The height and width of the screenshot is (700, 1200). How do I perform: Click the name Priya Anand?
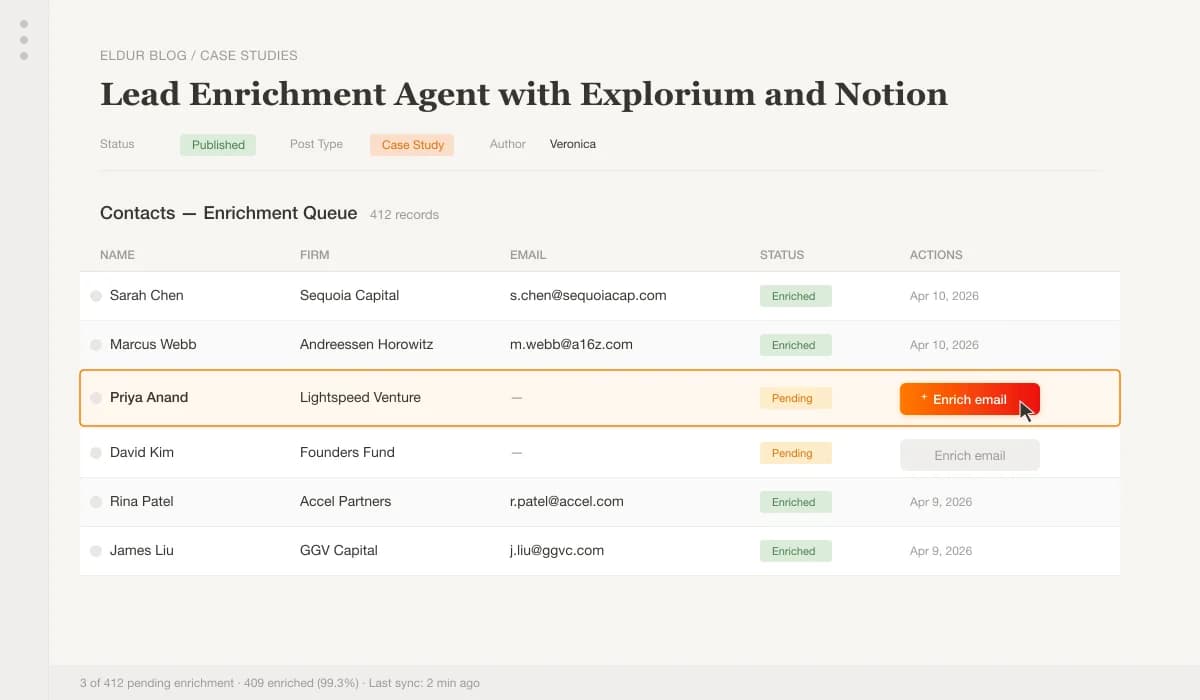(x=149, y=397)
